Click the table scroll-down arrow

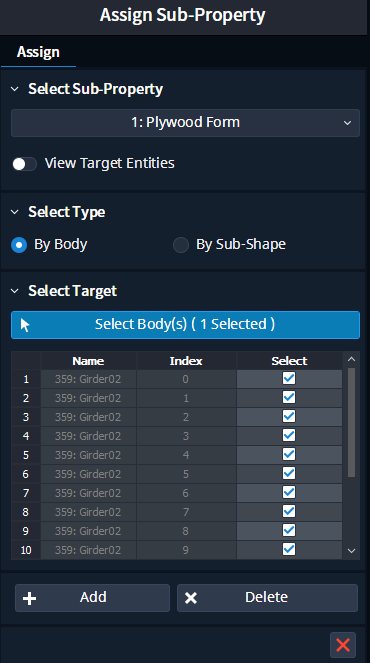pyautogui.click(x=351, y=551)
